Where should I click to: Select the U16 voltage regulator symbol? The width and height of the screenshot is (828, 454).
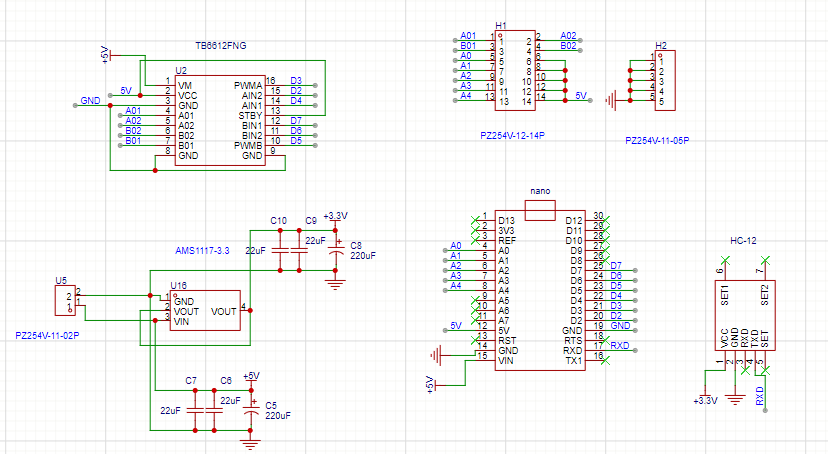pos(204,312)
